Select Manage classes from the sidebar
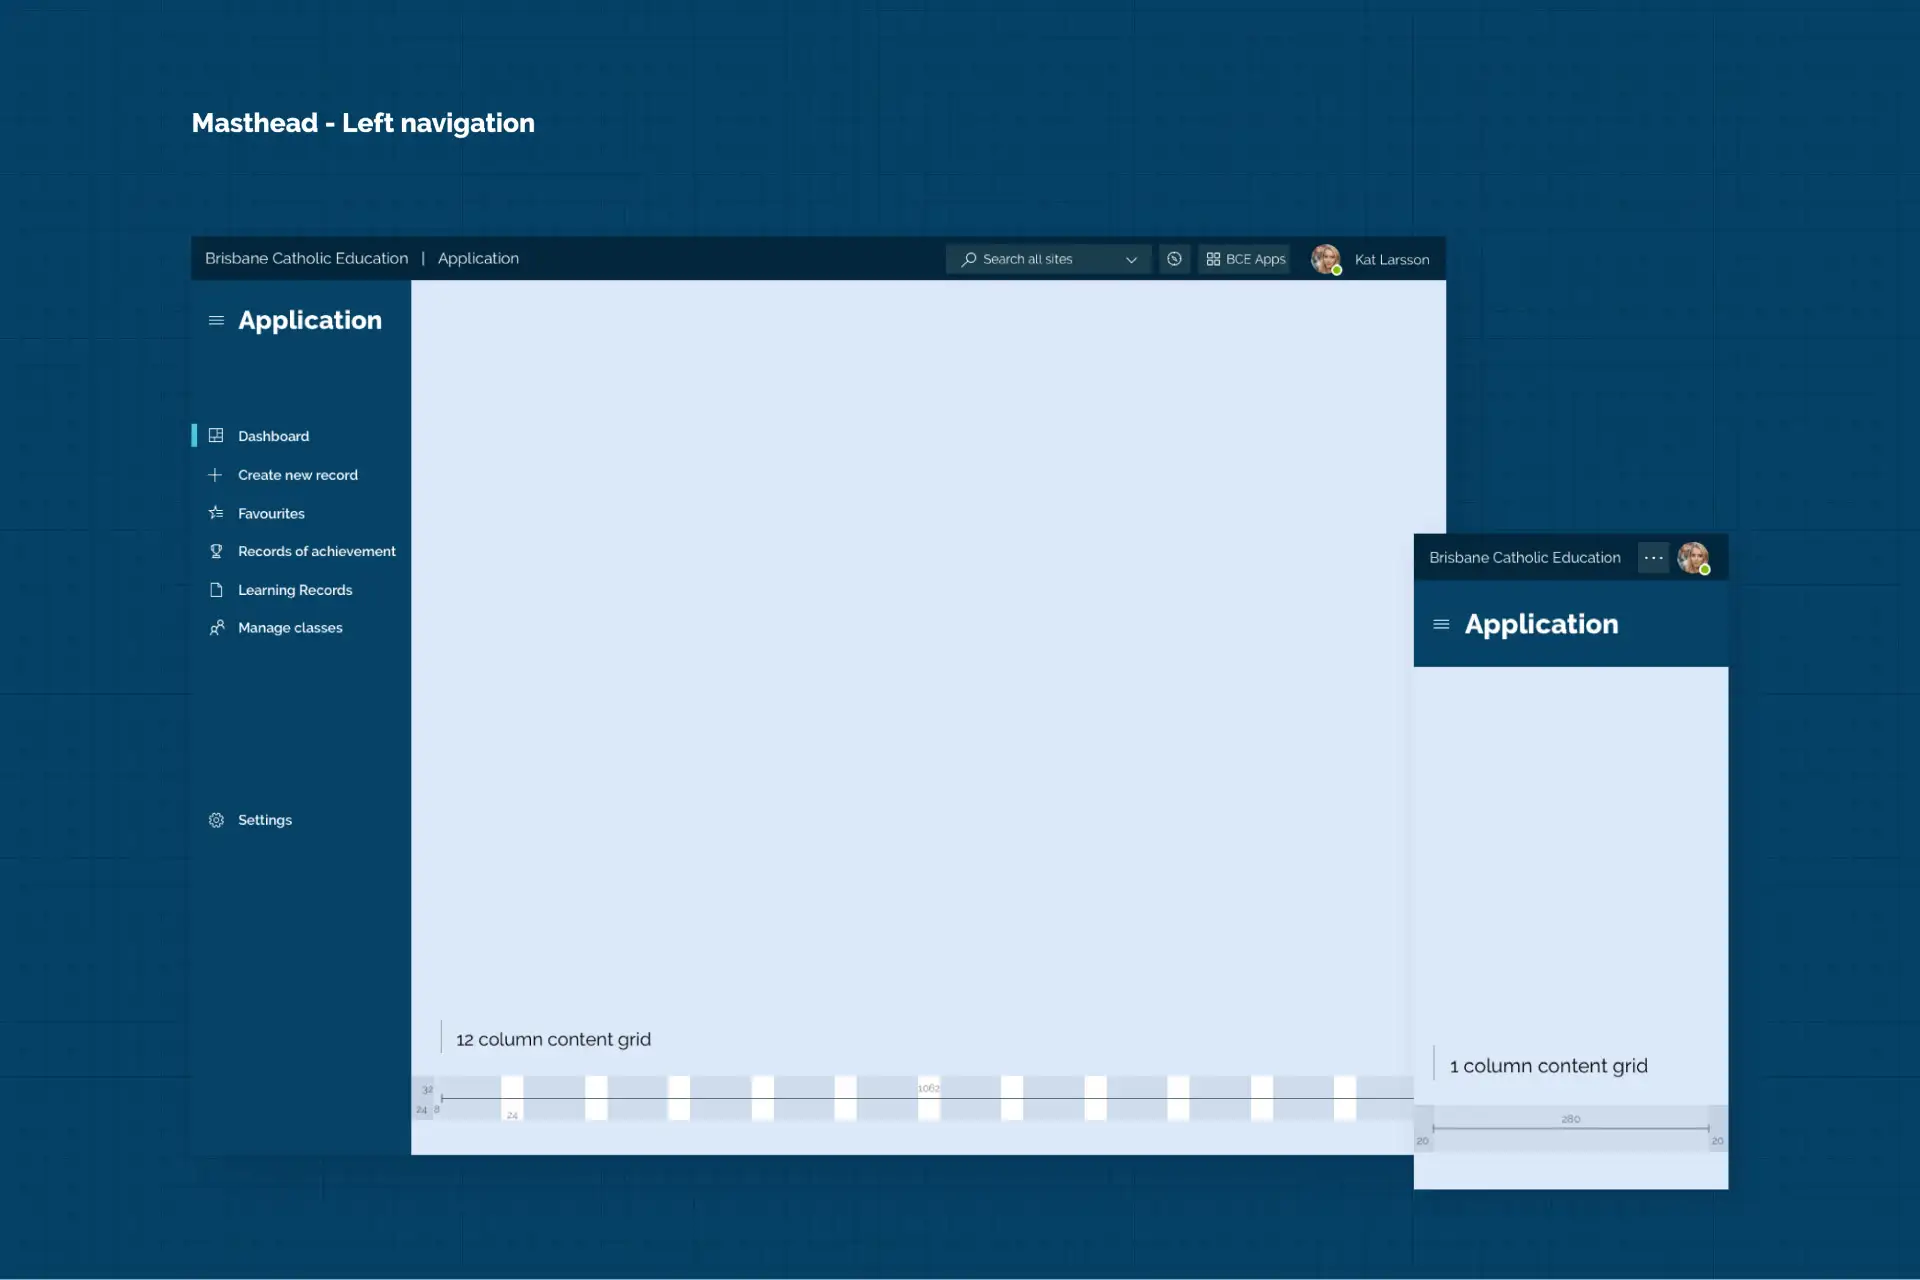 [290, 628]
